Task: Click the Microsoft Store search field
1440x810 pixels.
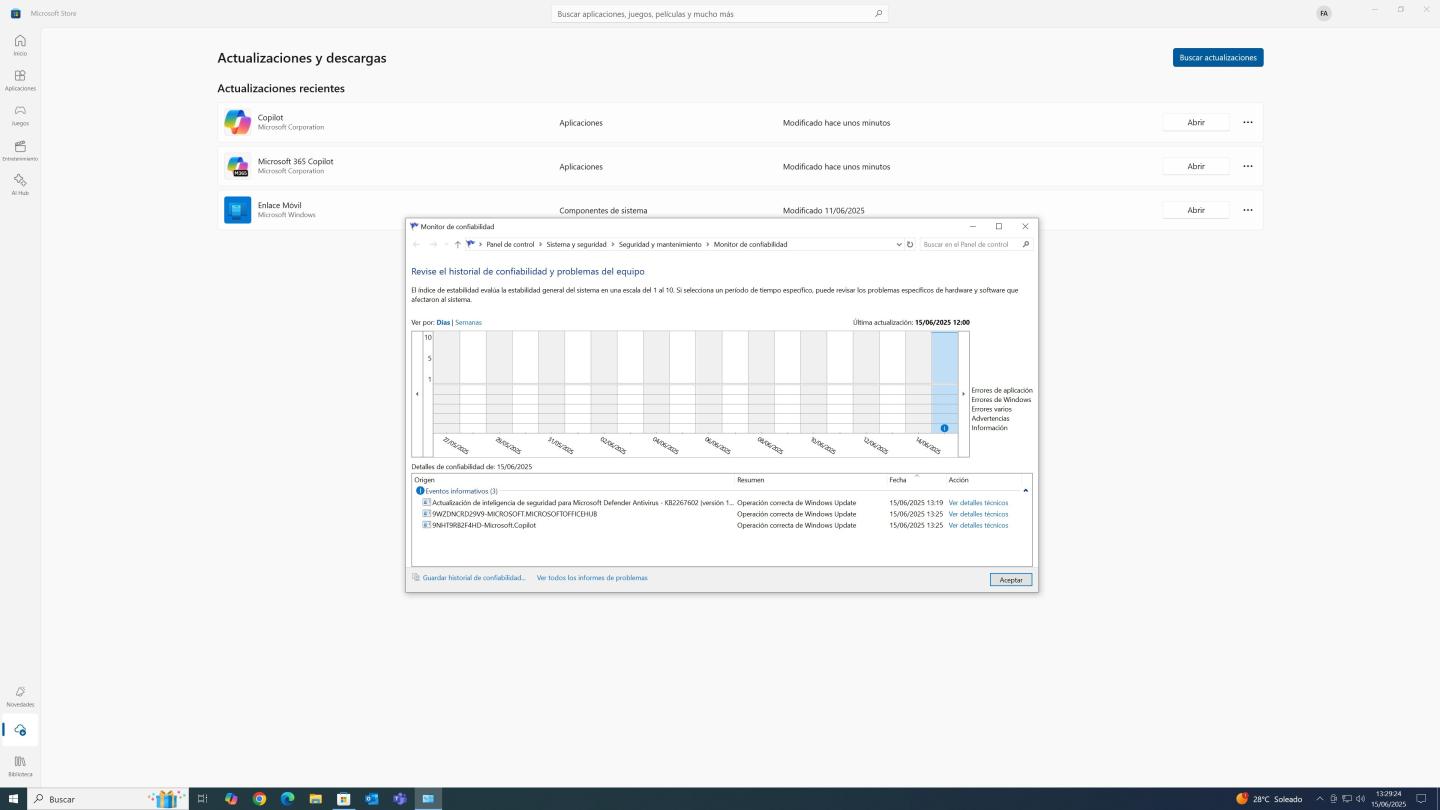Action: [x=712, y=14]
